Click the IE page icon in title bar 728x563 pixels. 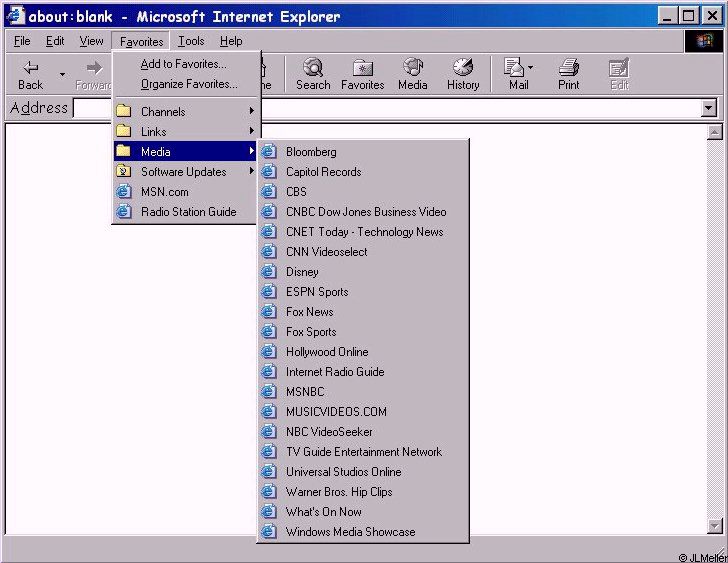tap(16, 16)
